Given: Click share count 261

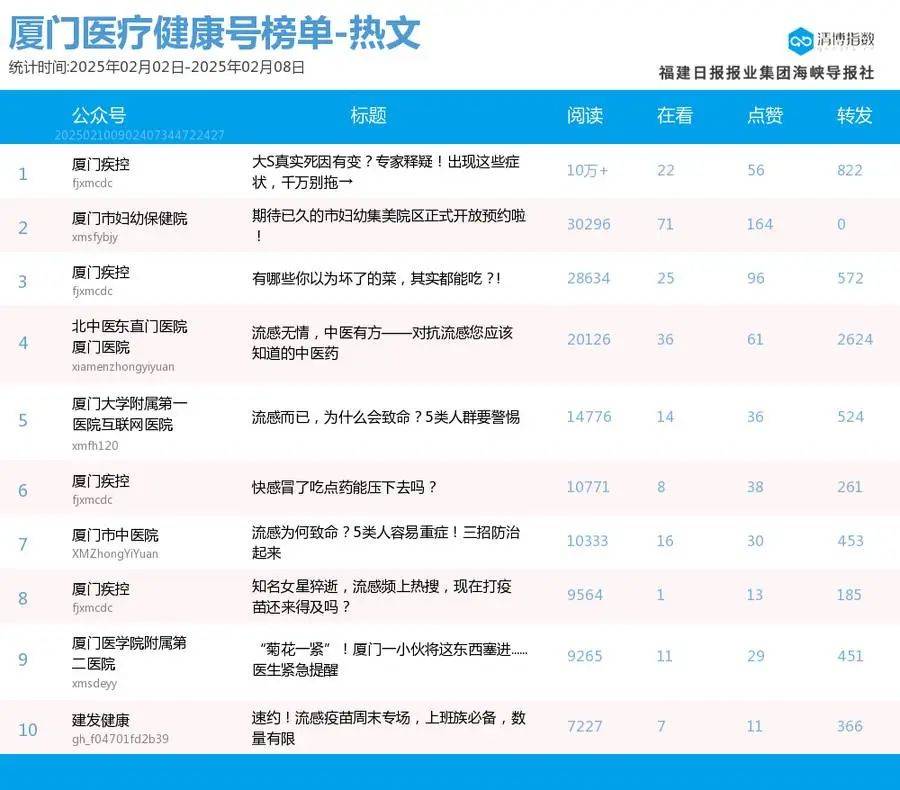Looking at the screenshot, I should pos(849,487).
